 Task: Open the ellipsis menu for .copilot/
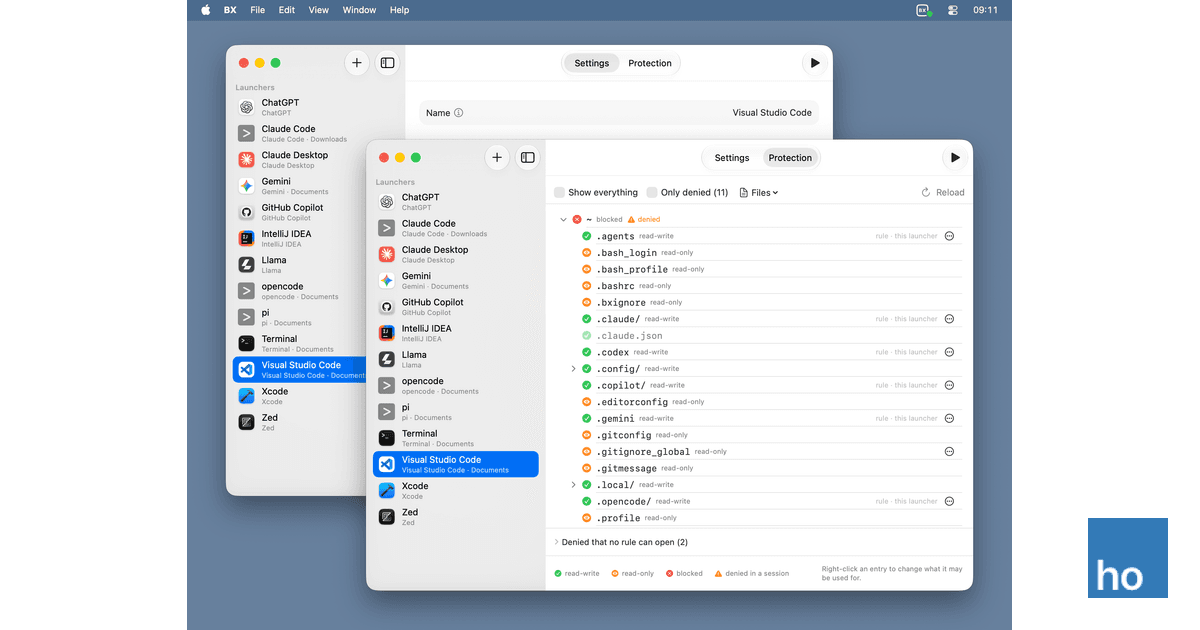pyautogui.click(x=949, y=385)
